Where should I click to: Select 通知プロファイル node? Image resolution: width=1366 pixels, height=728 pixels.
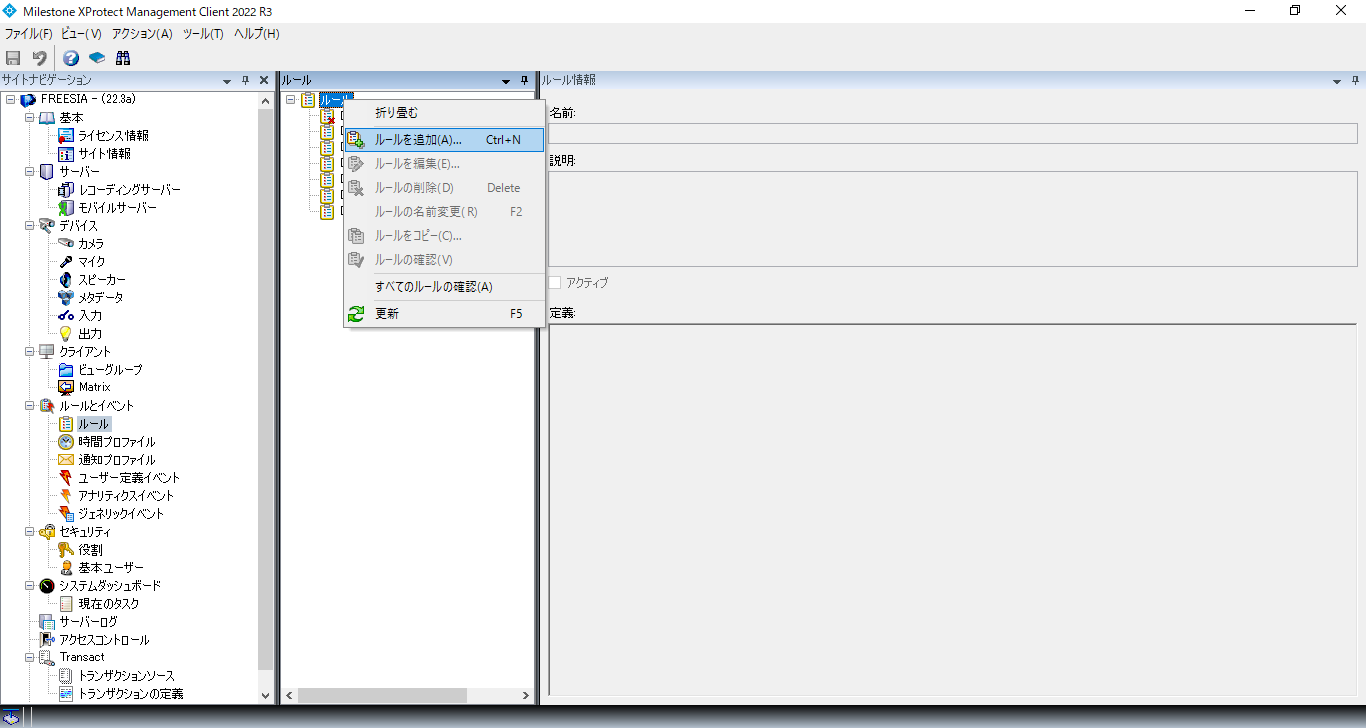click(117, 460)
